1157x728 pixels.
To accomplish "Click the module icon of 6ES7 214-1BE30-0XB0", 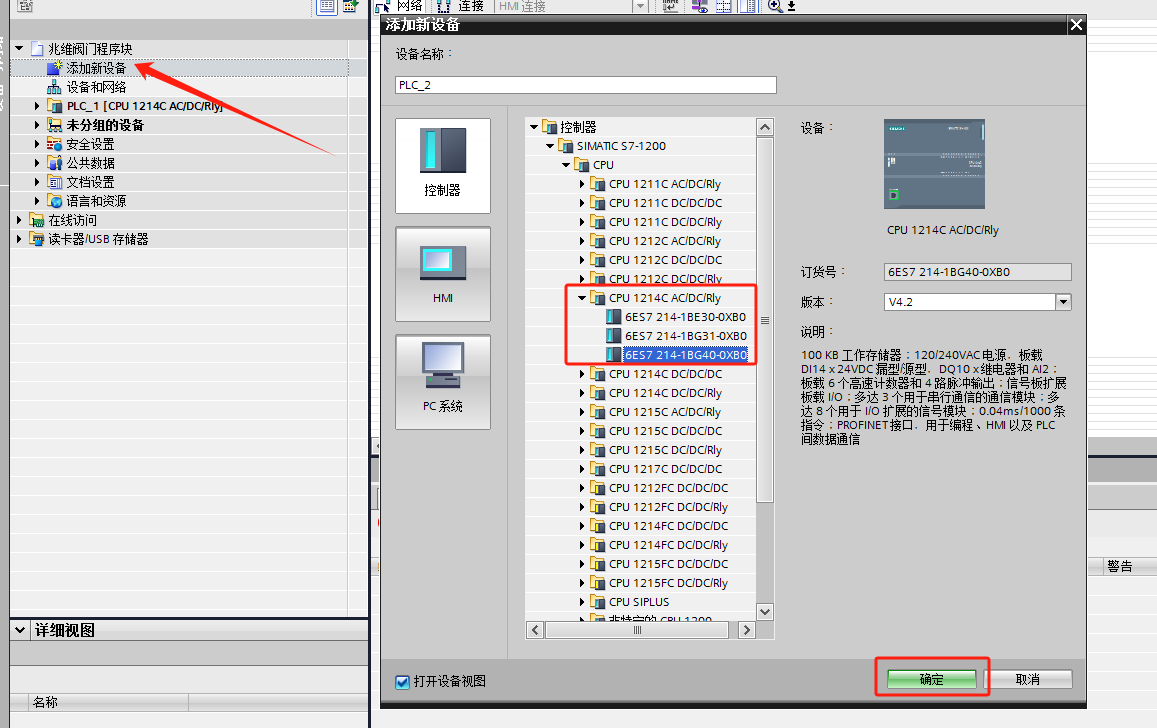I will click(613, 317).
